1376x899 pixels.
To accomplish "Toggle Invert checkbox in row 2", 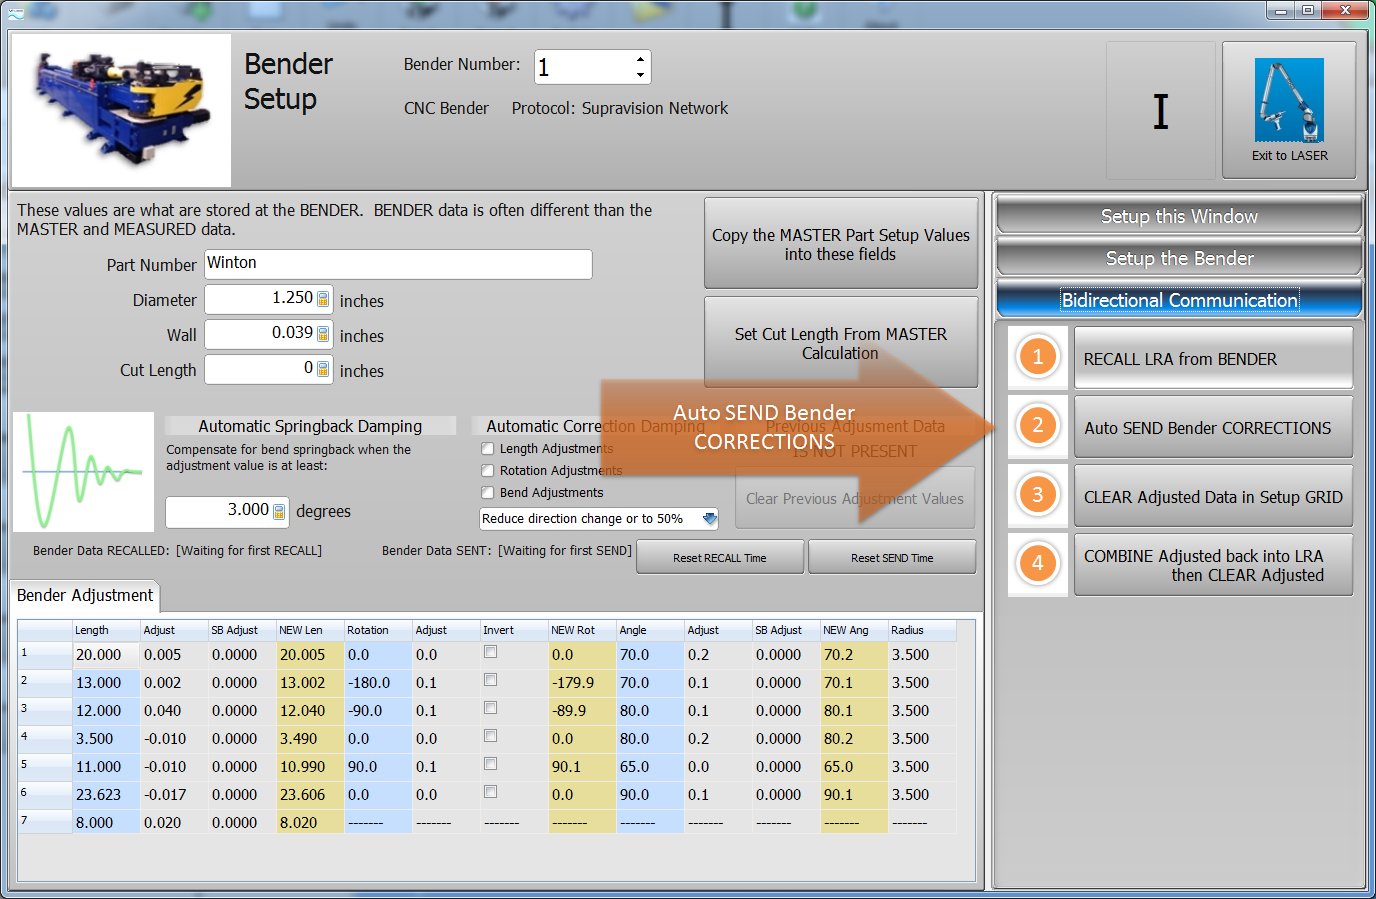I will (x=490, y=680).
